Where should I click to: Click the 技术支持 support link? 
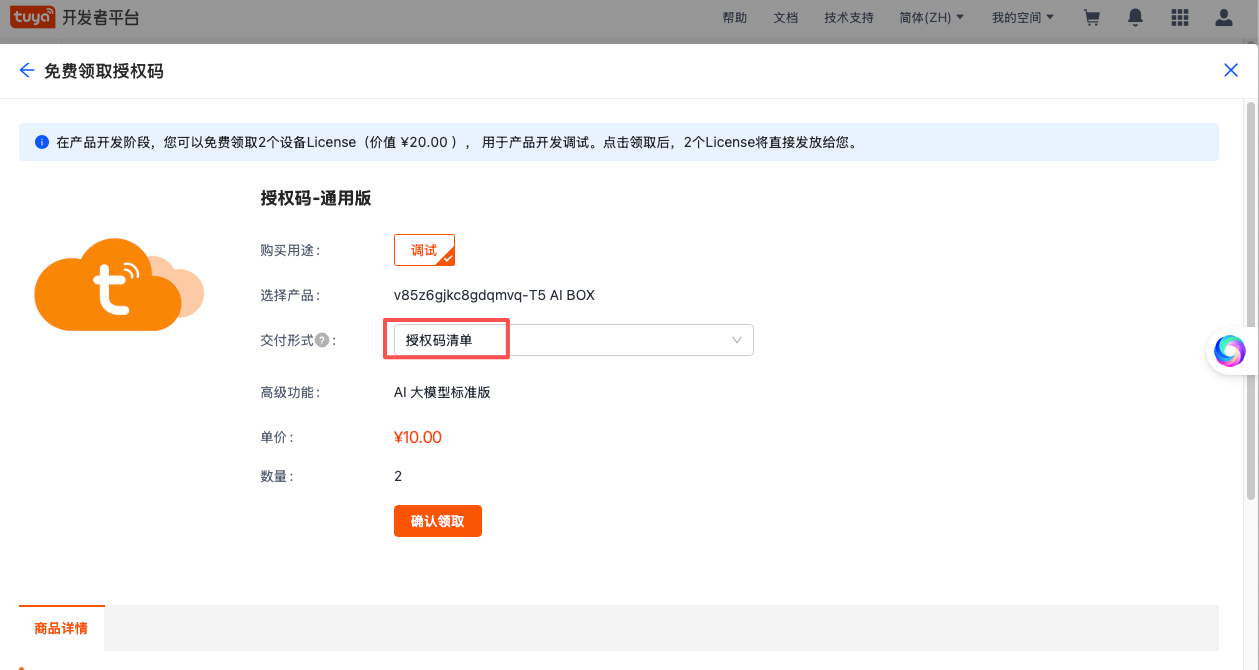848,17
